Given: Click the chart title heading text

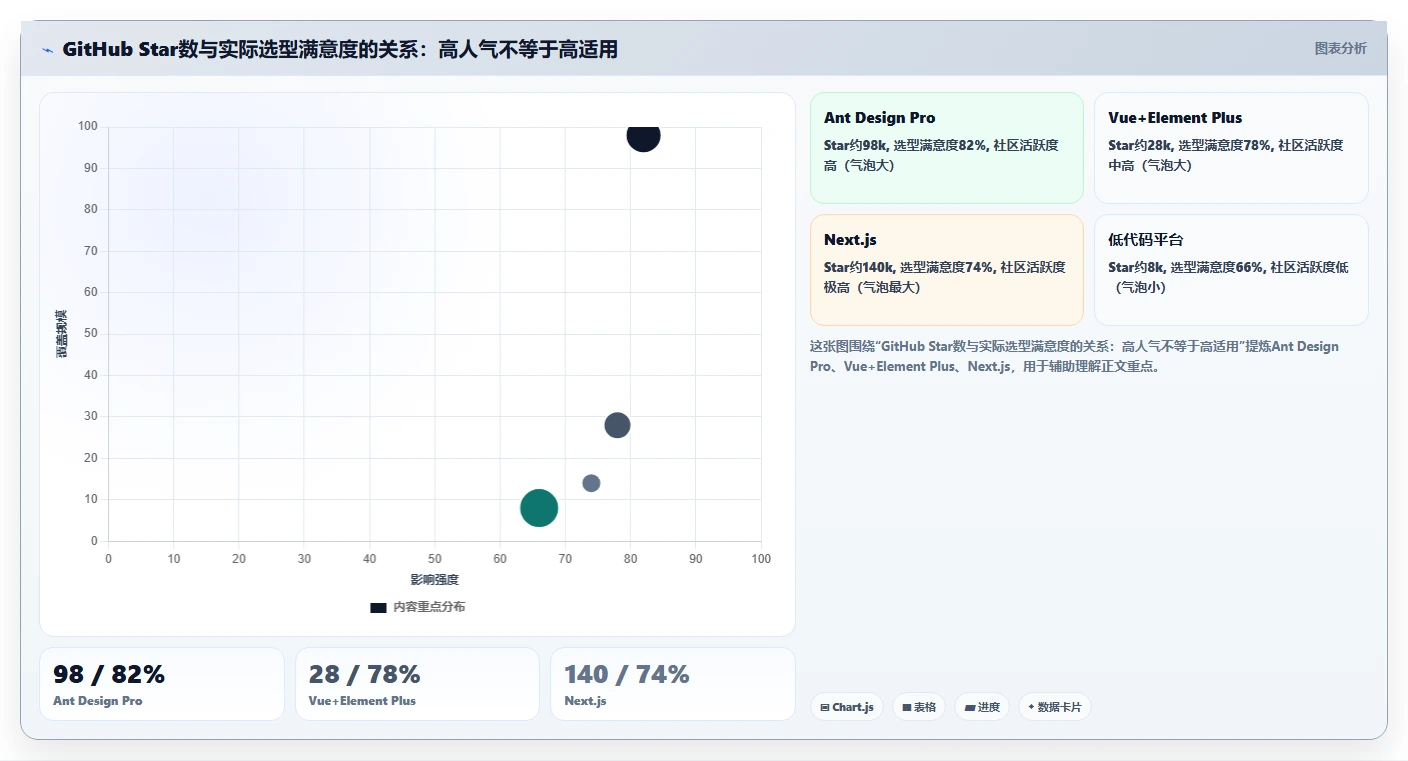Looking at the screenshot, I should pyautogui.click(x=340, y=49).
